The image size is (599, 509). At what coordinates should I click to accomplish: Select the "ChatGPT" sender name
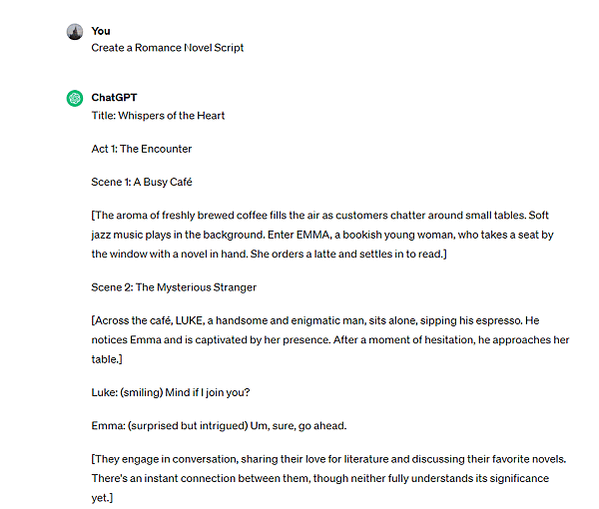click(x=114, y=97)
